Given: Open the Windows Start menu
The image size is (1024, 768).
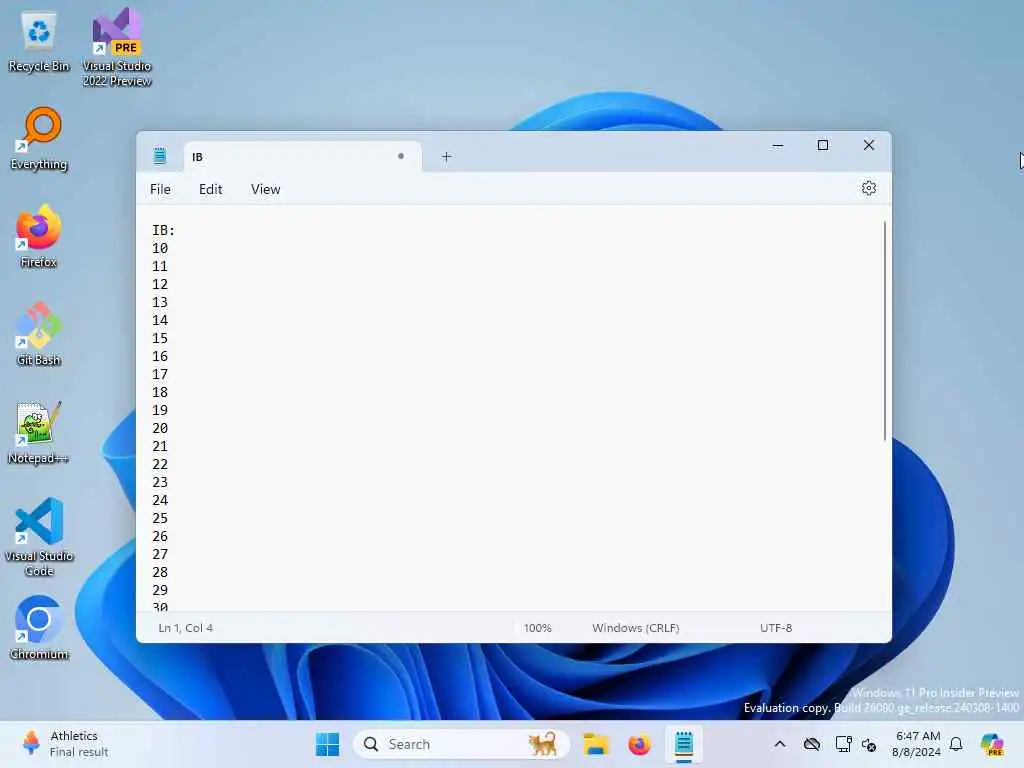Looking at the screenshot, I should 327,744.
